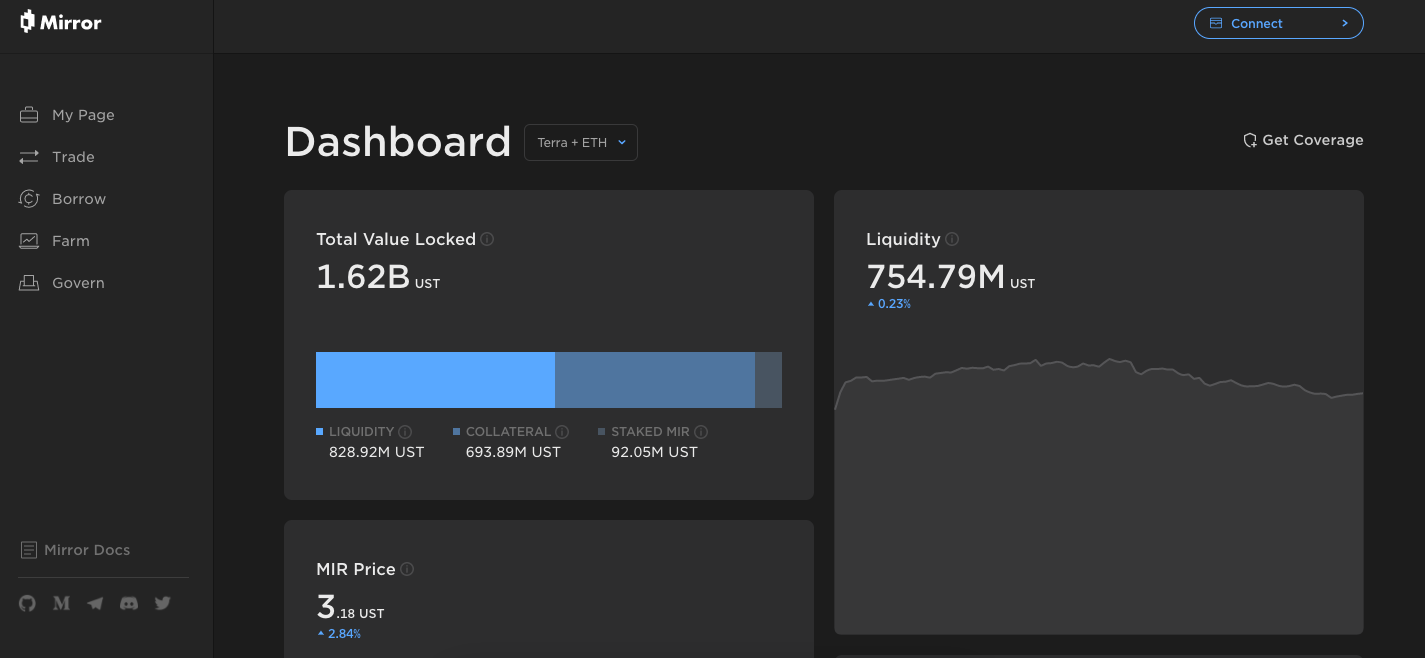Click the Get Coverage link text
This screenshot has width=1425, height=658.
pos(1313,140)
